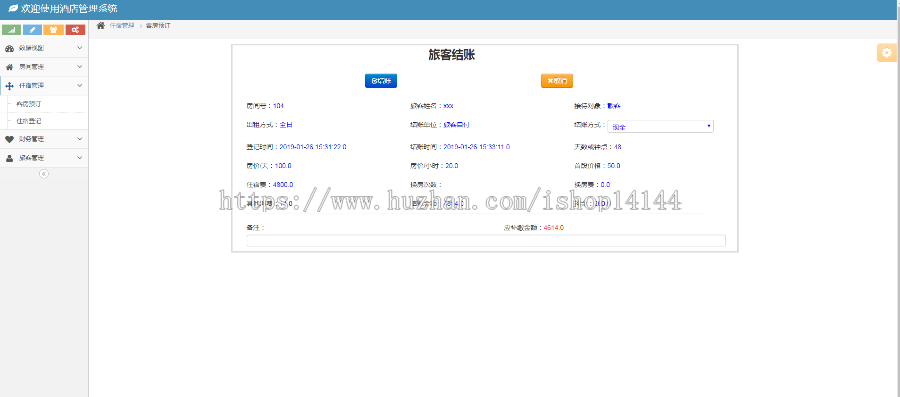This screenshot has height=397, width=900.
Task: Click the orange users shortcut button
Action: [x=53, y=30]
